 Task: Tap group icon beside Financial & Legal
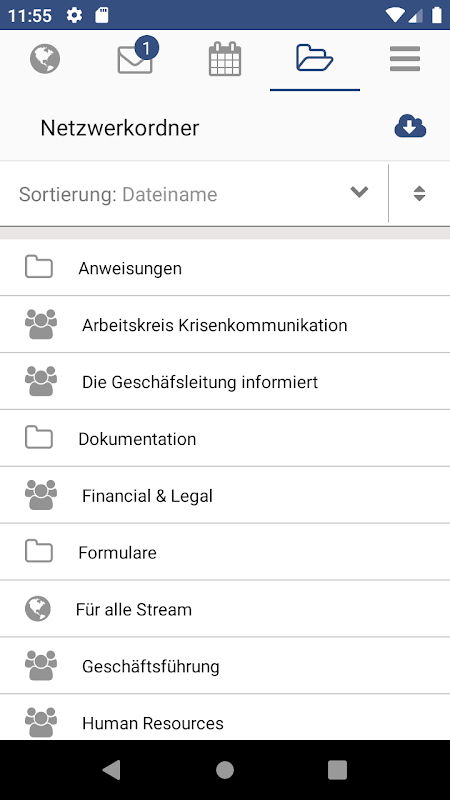[x=41, y=495]
